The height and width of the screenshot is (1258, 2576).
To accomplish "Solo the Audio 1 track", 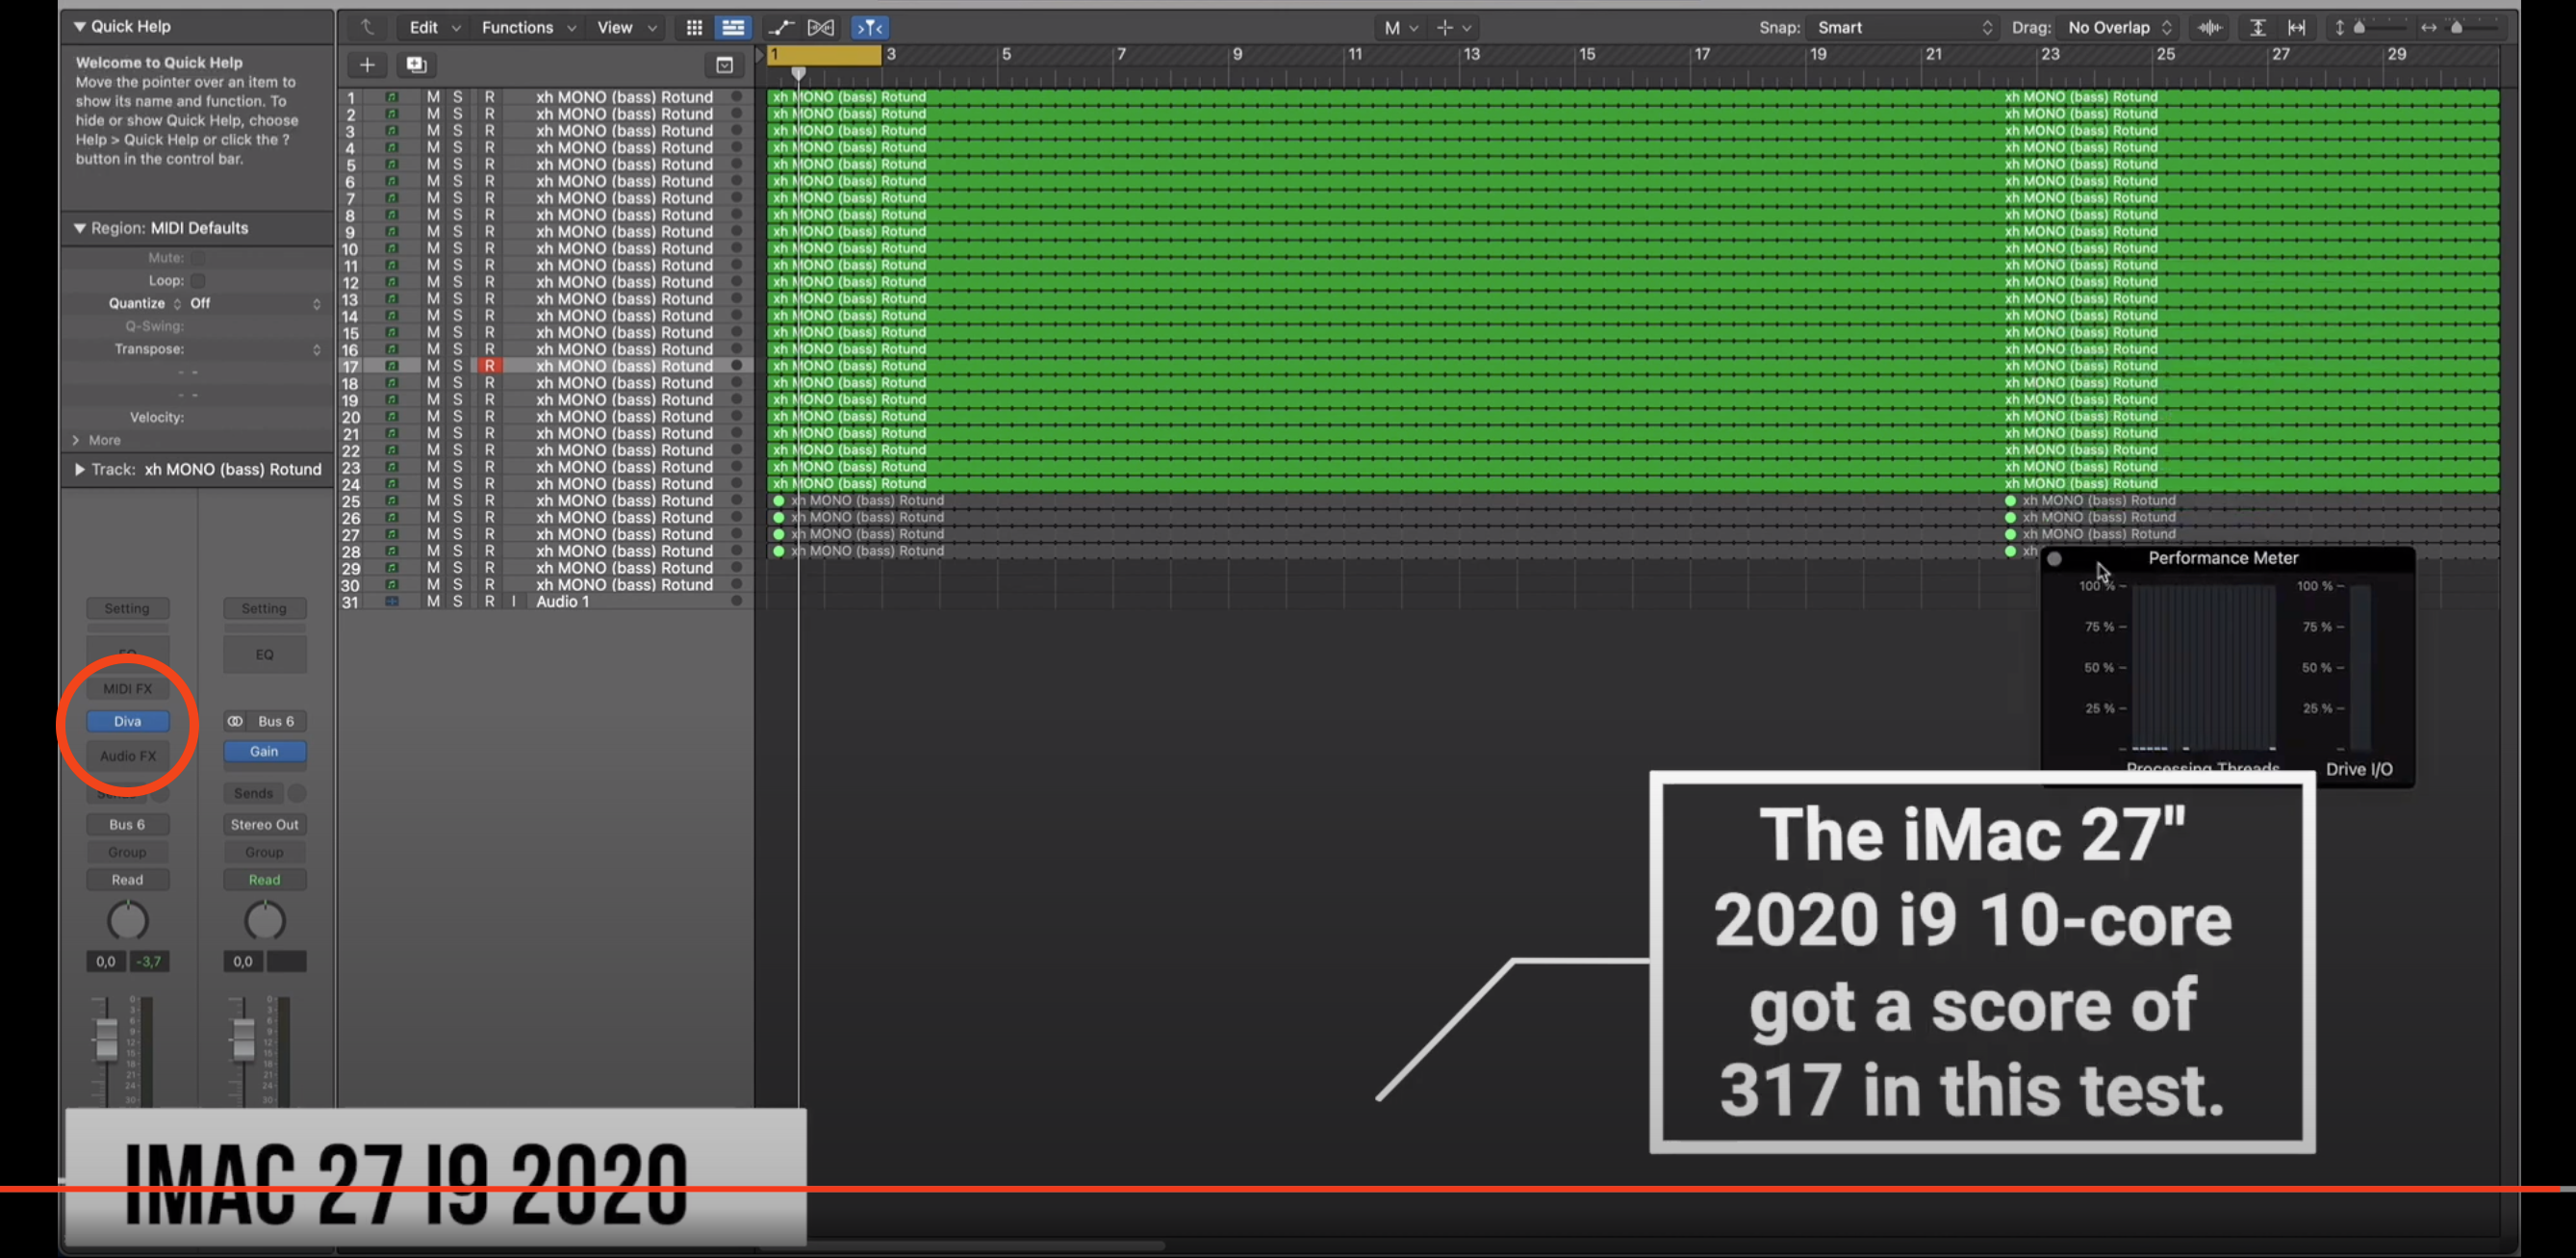I will pyautogui.click(x=457, y=602).
